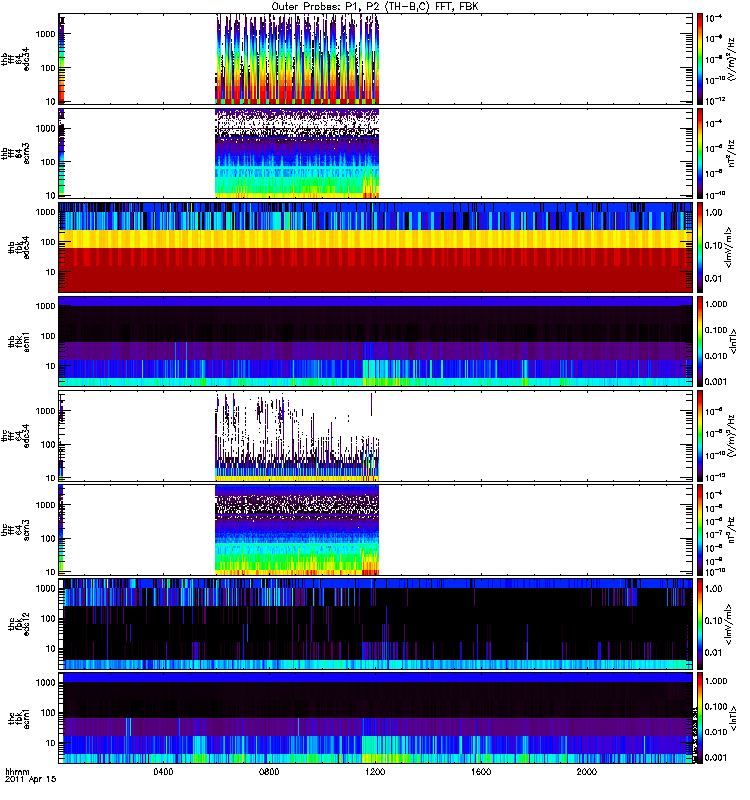Click the 1000 y-axis tick of the top thb edc34 panel
This screenshot has height=800, width=750.
tap(45, 34)
